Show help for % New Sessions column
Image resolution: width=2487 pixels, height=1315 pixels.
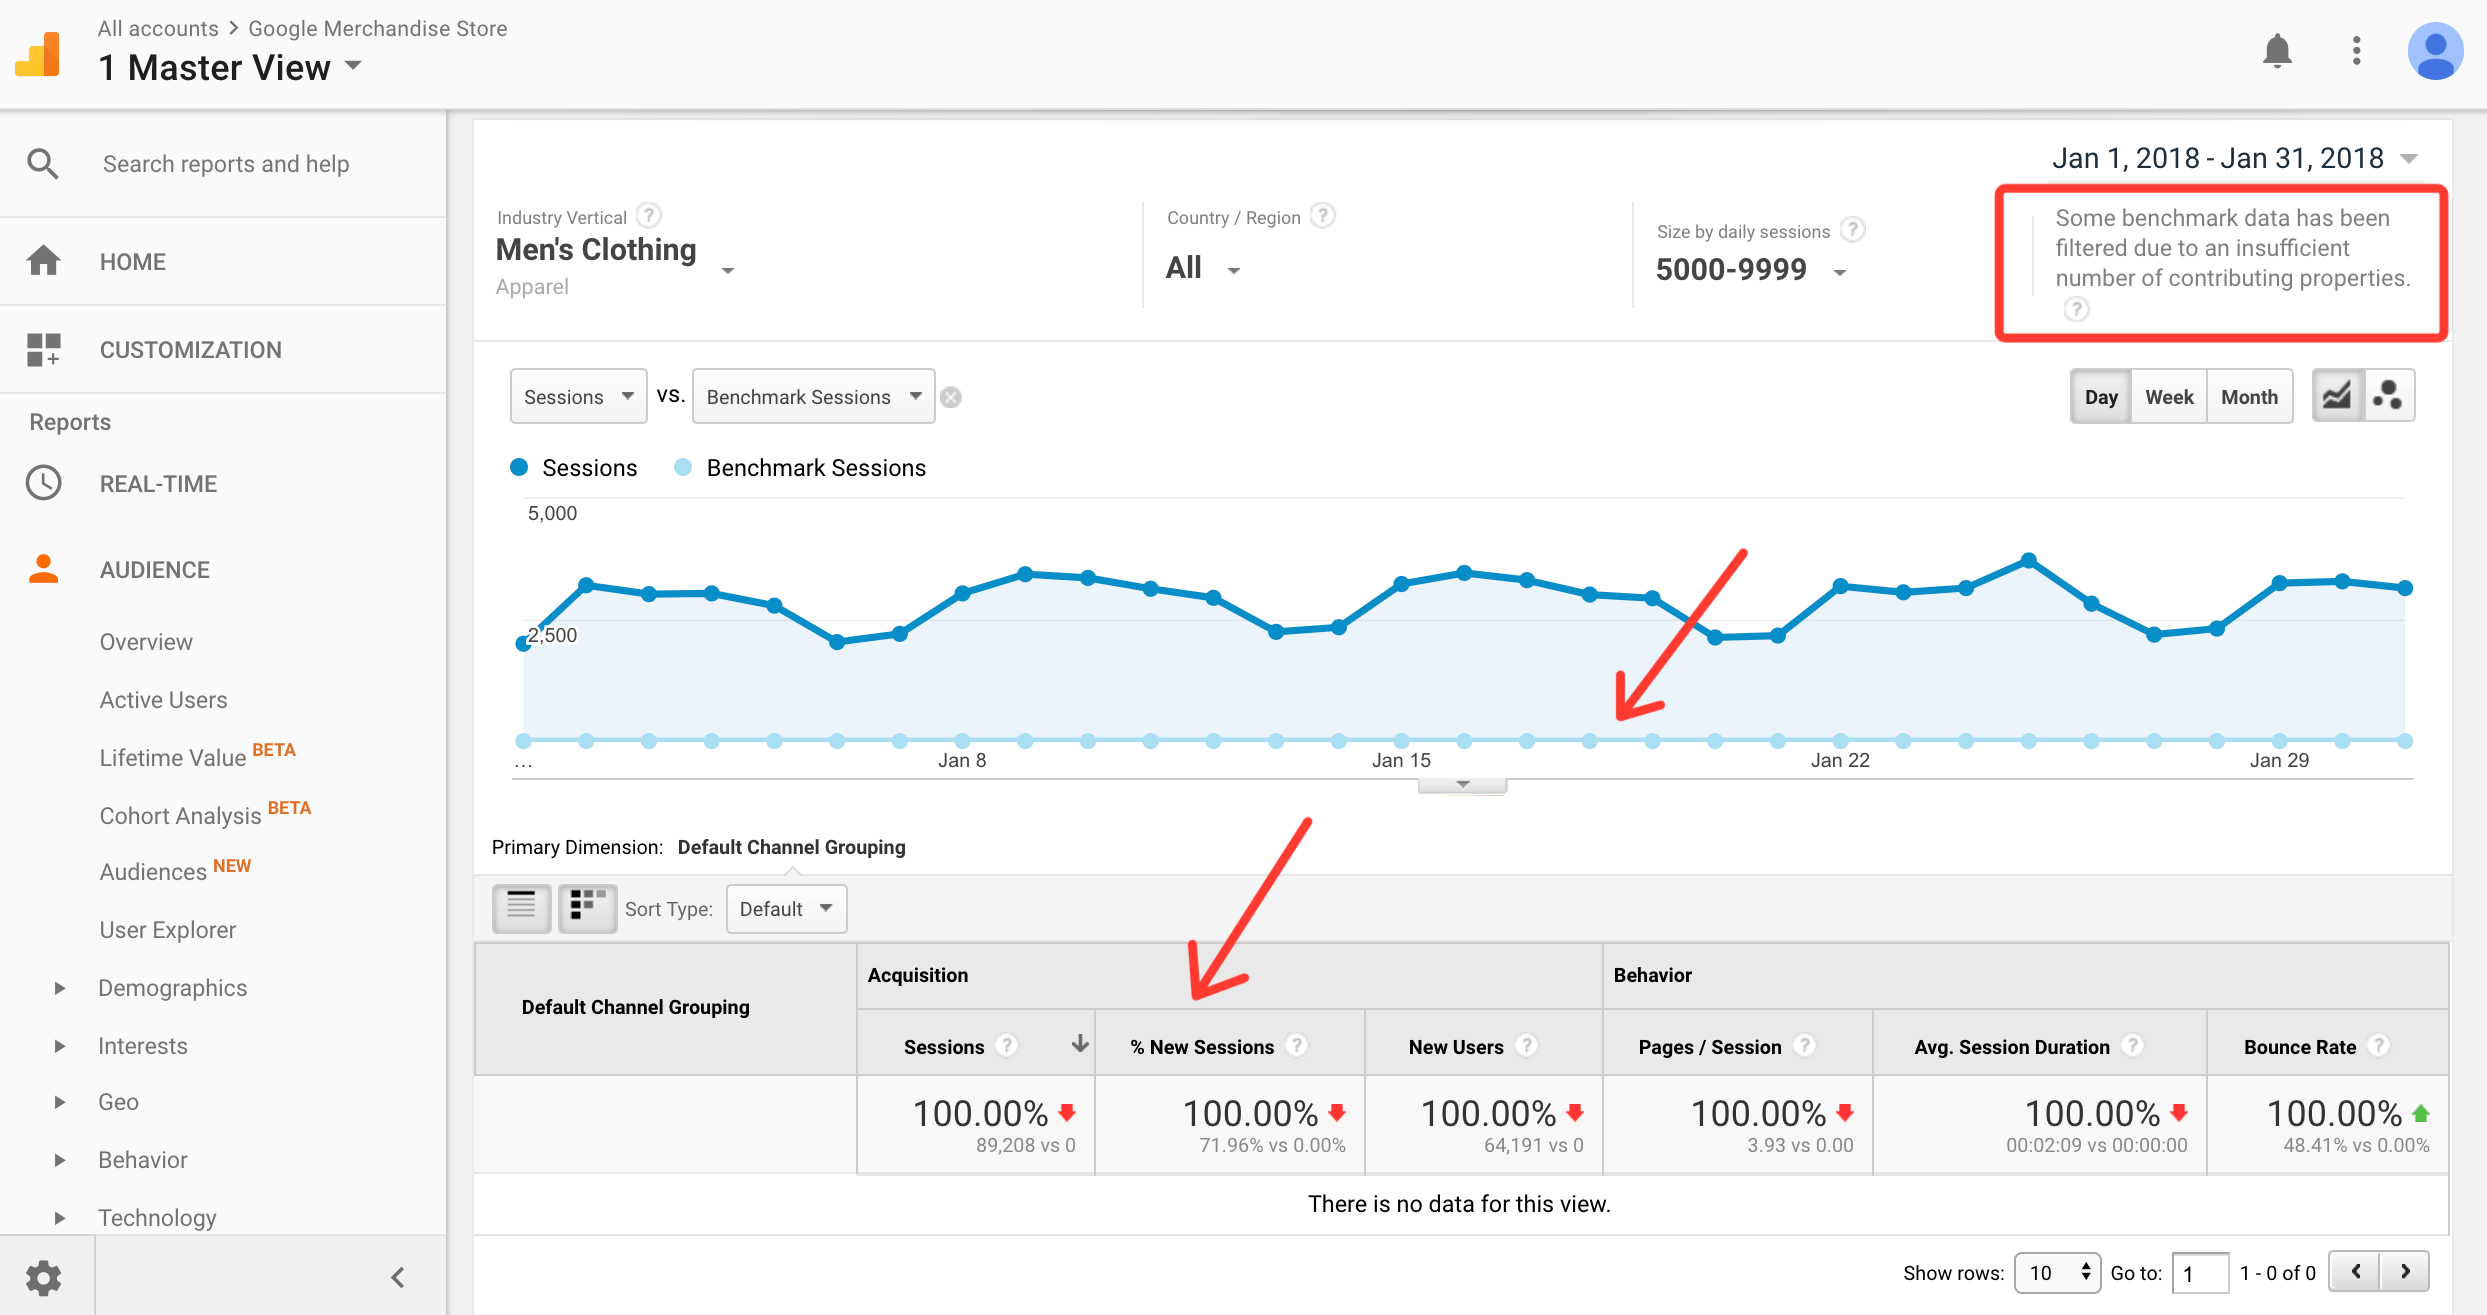tap(1297, 1045)
